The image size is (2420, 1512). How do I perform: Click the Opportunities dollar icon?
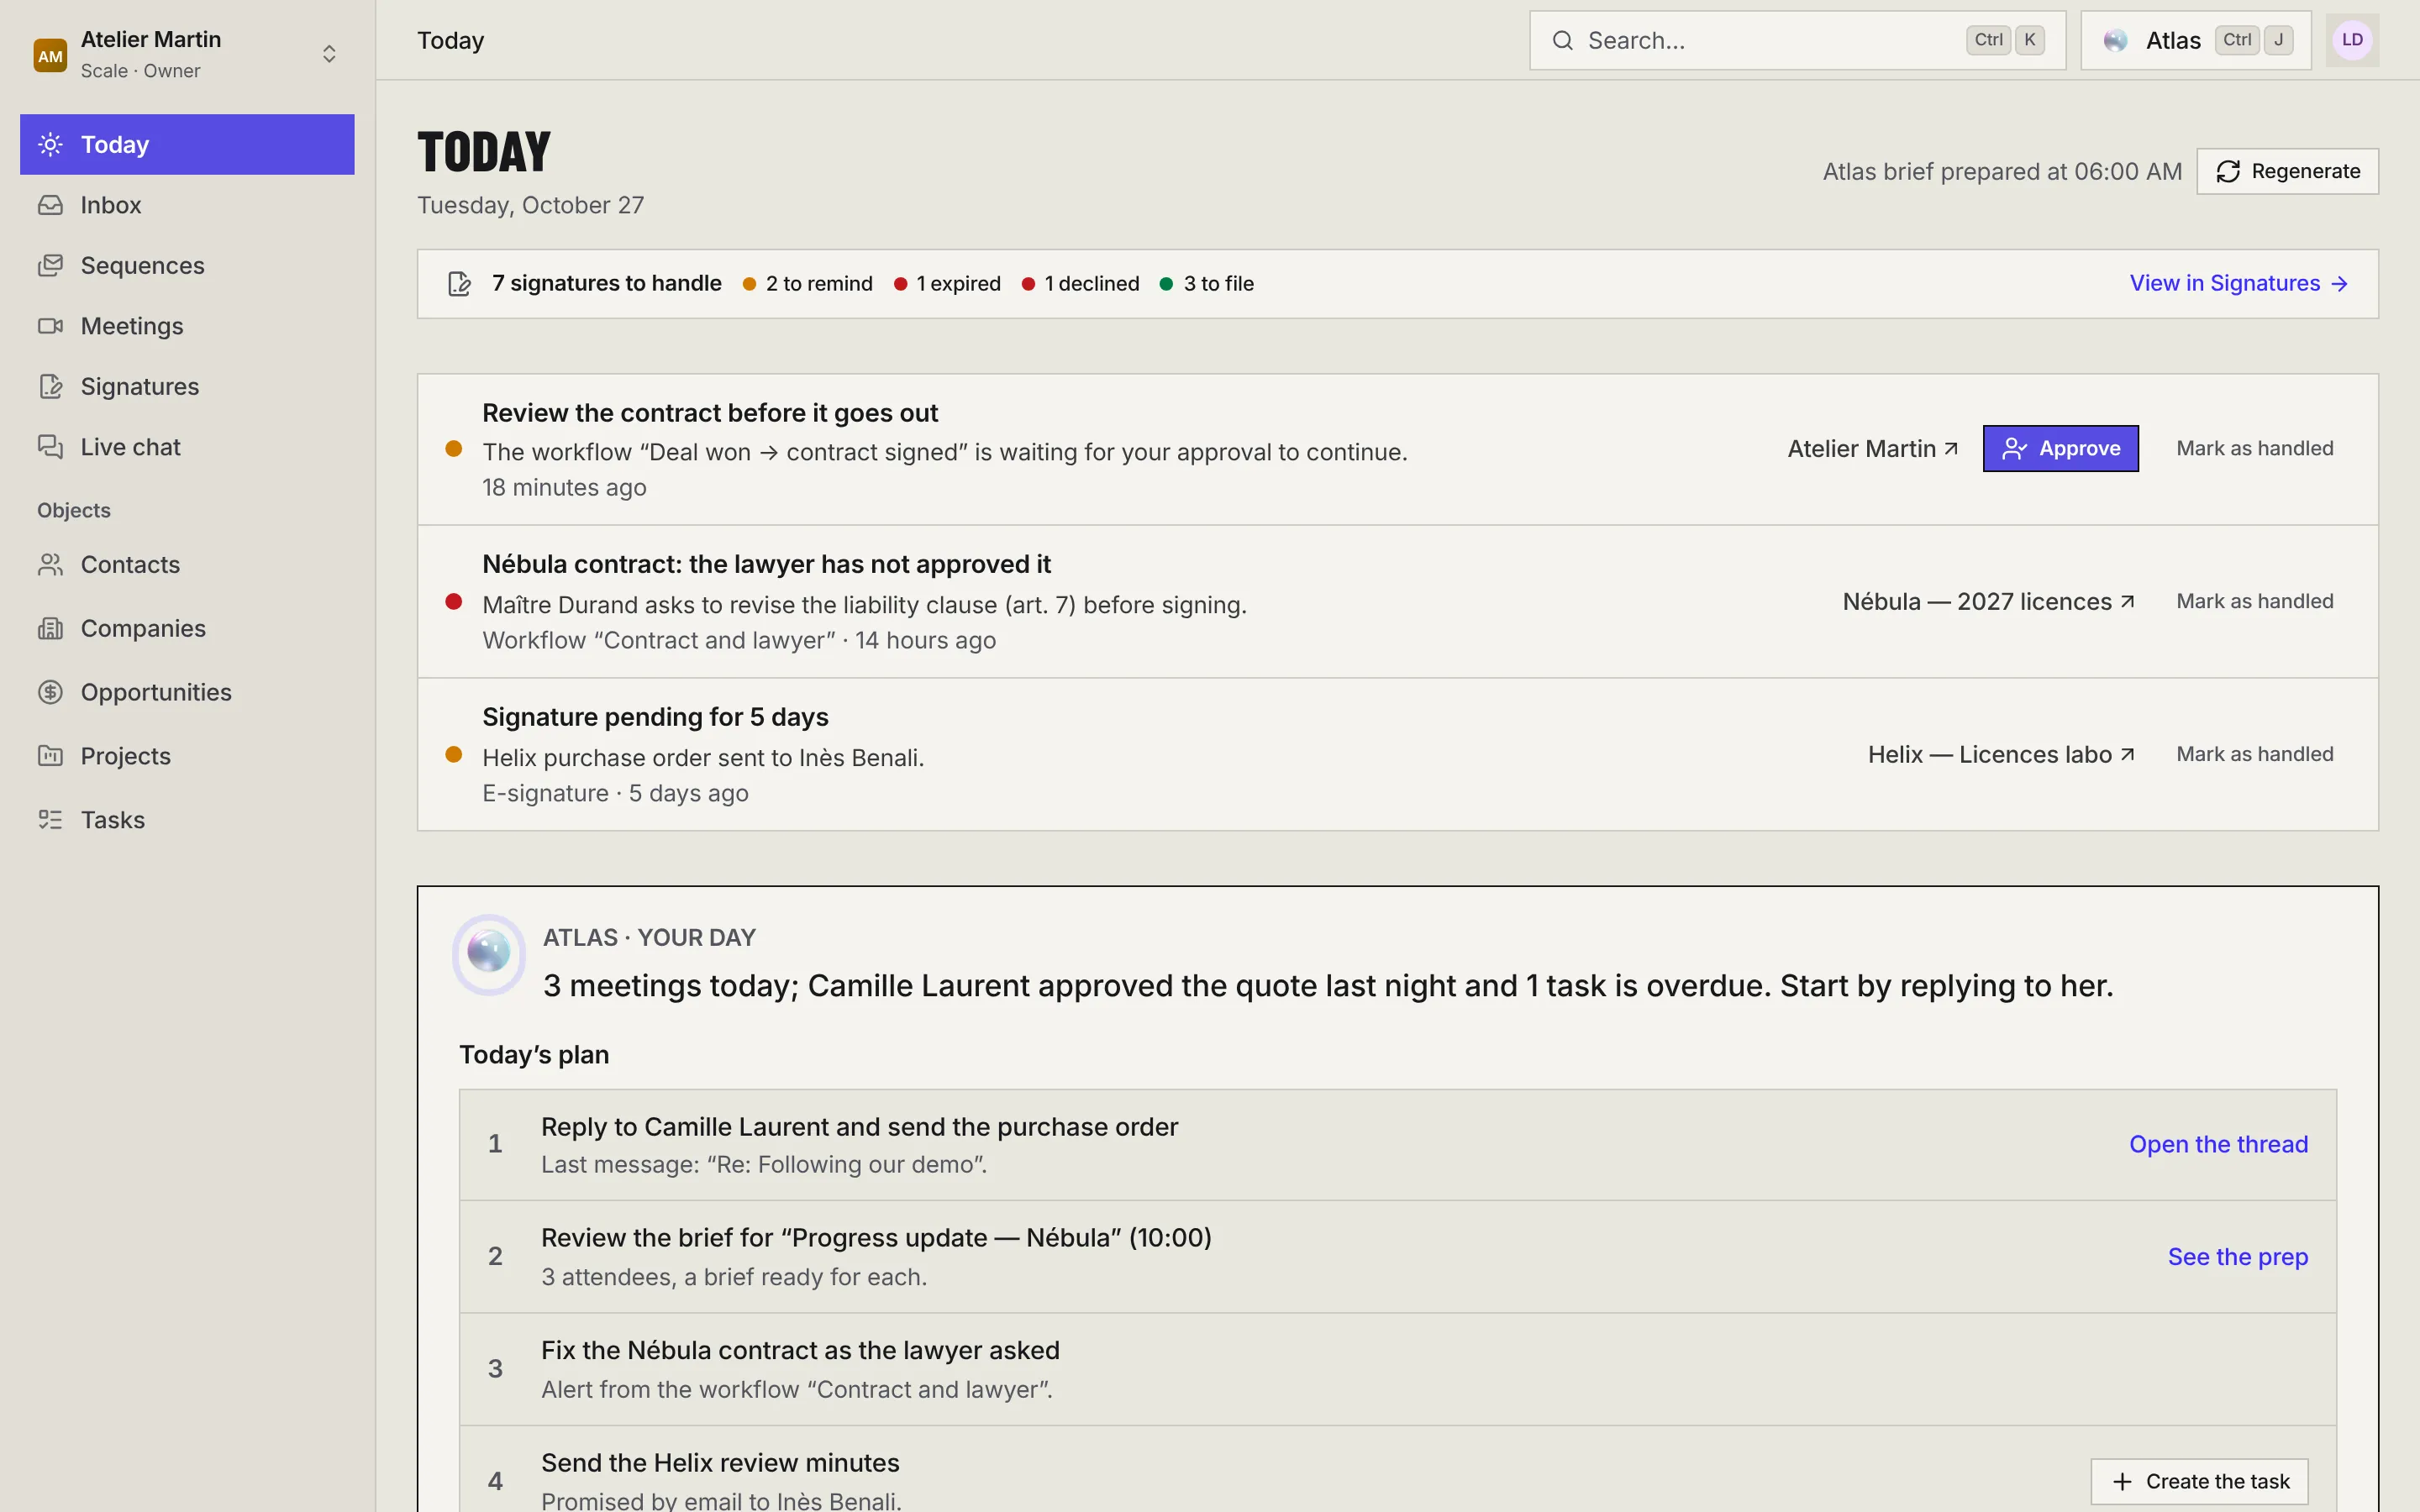point(50,692)
